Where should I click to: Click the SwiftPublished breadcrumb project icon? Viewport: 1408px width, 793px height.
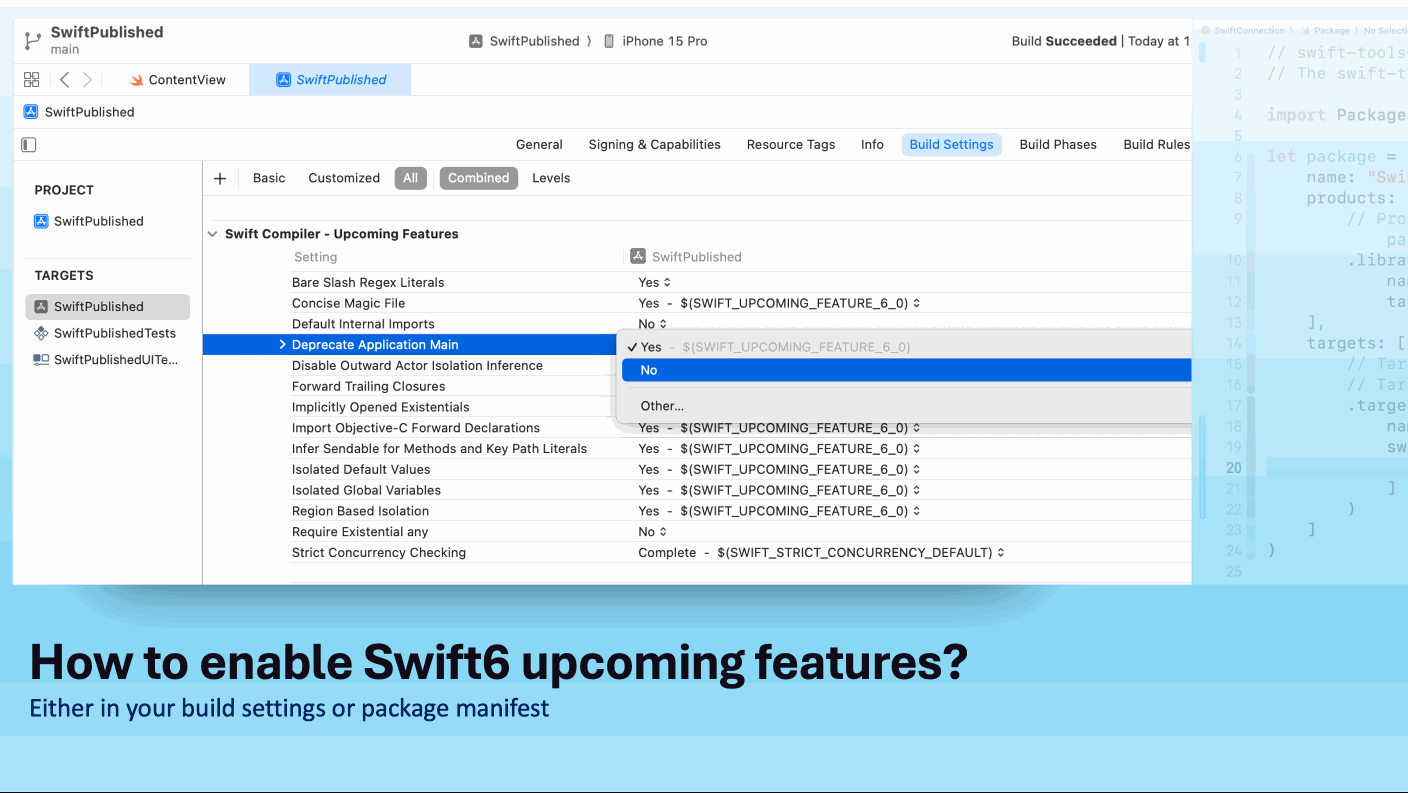click(x=30, y=112)
